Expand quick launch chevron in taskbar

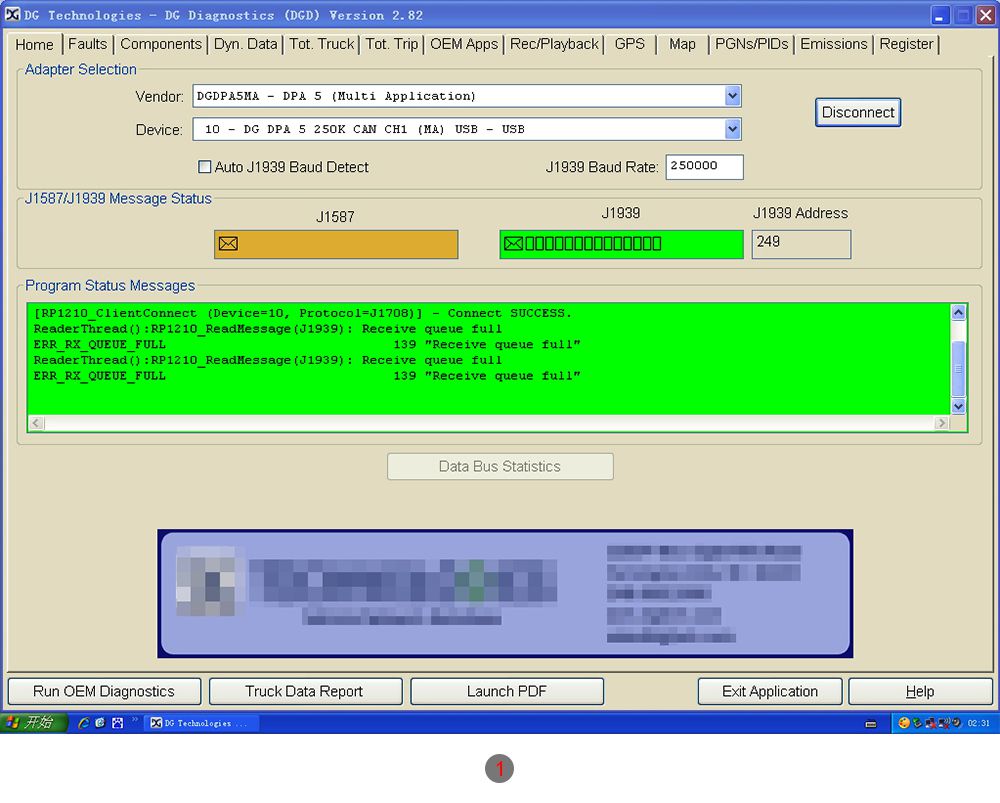pos(135,720)
